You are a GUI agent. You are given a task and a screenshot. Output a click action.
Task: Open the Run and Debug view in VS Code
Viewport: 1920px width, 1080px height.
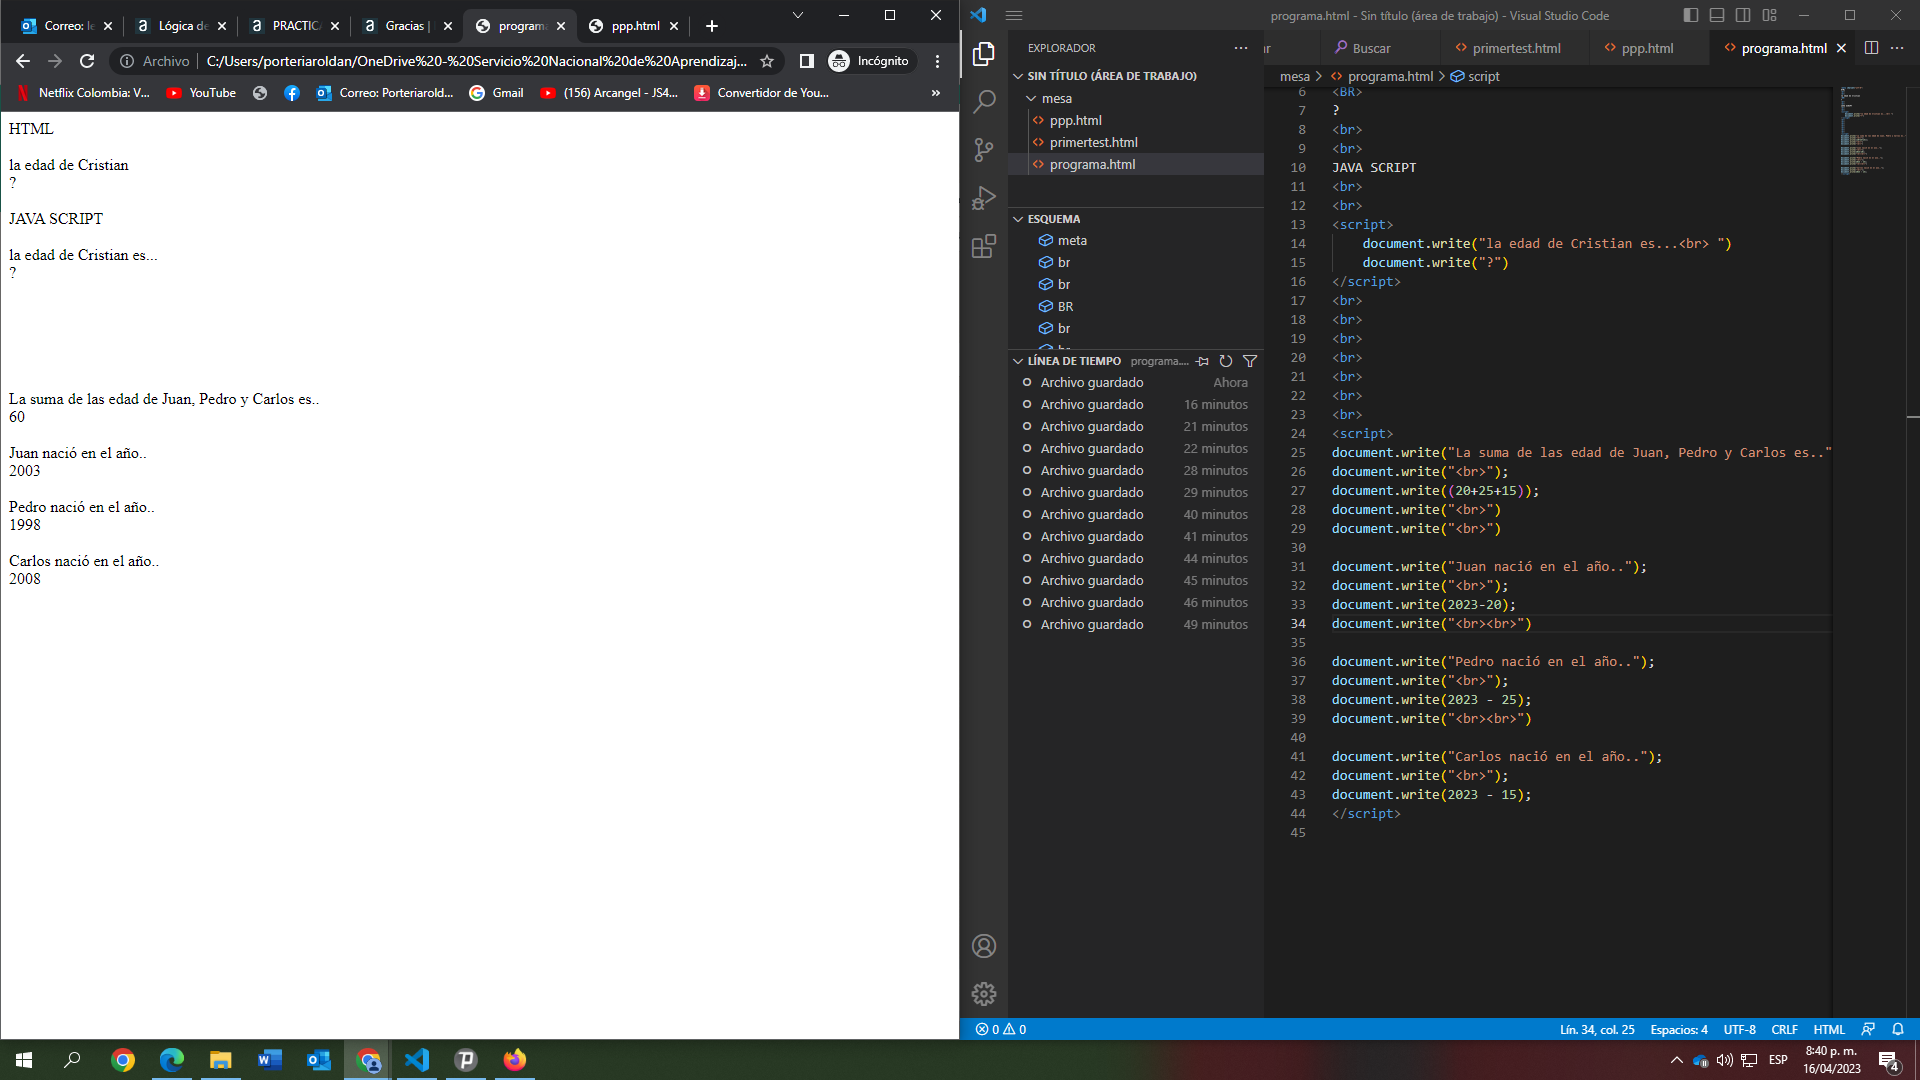click(984, 198)
